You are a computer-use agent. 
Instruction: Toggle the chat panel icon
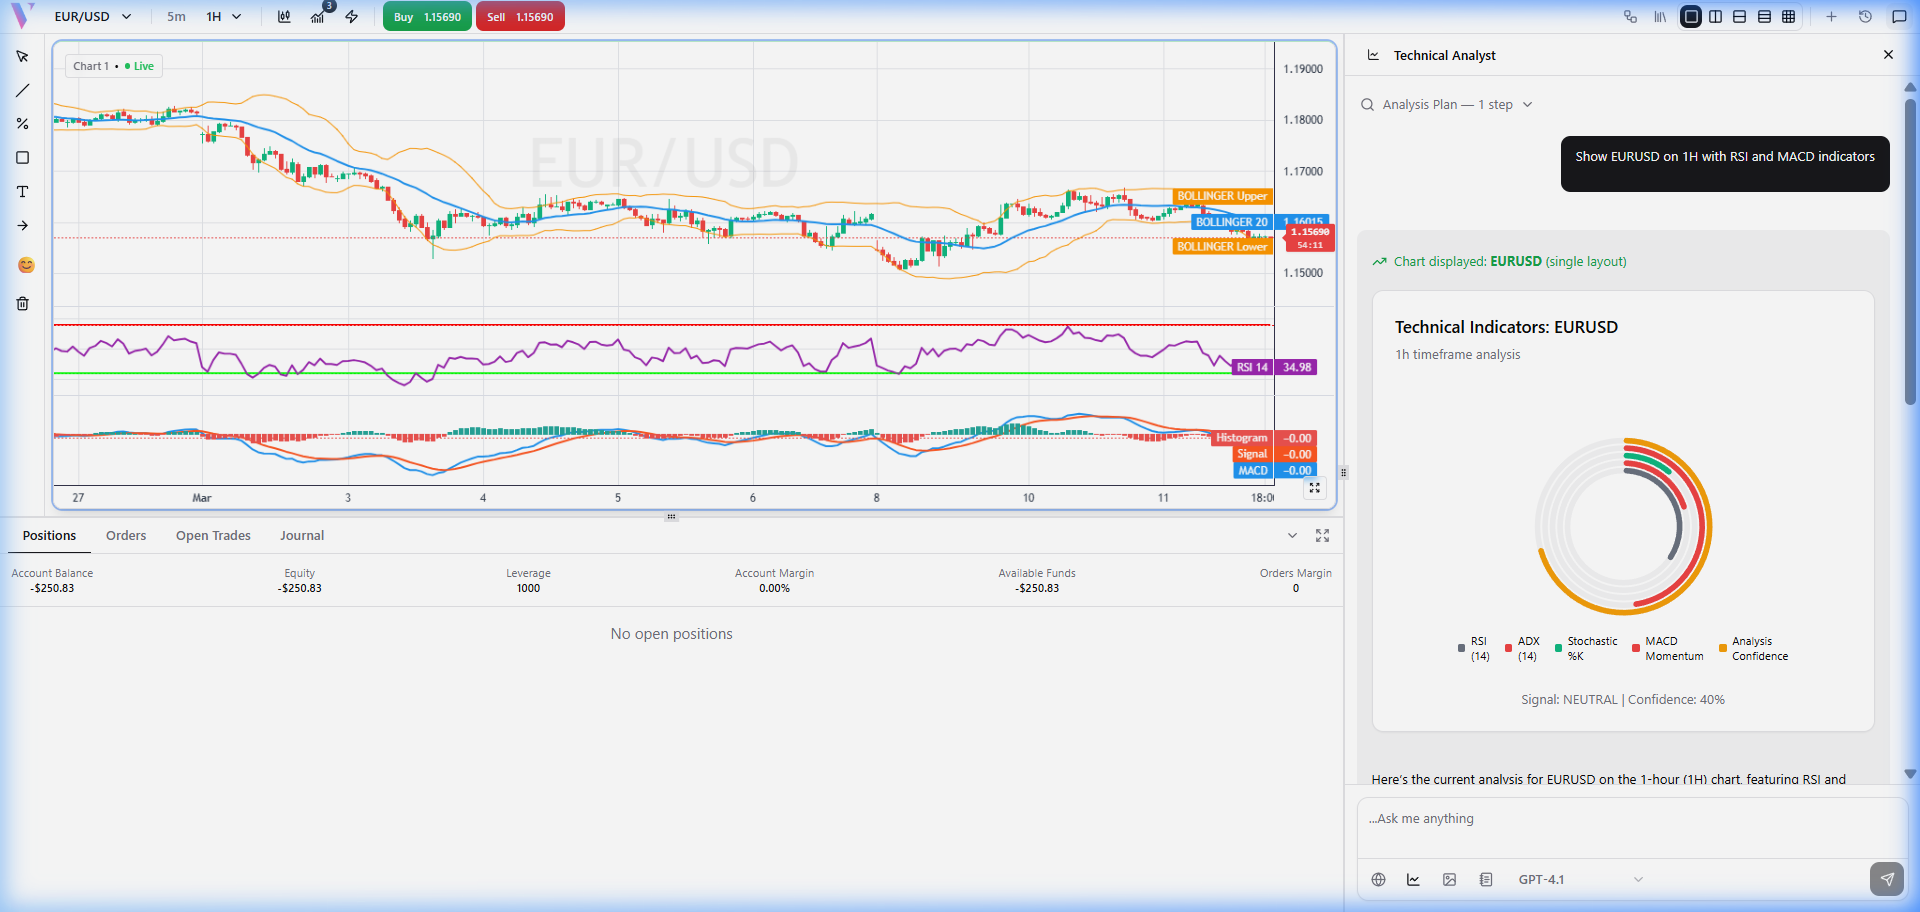[1899, 17]
